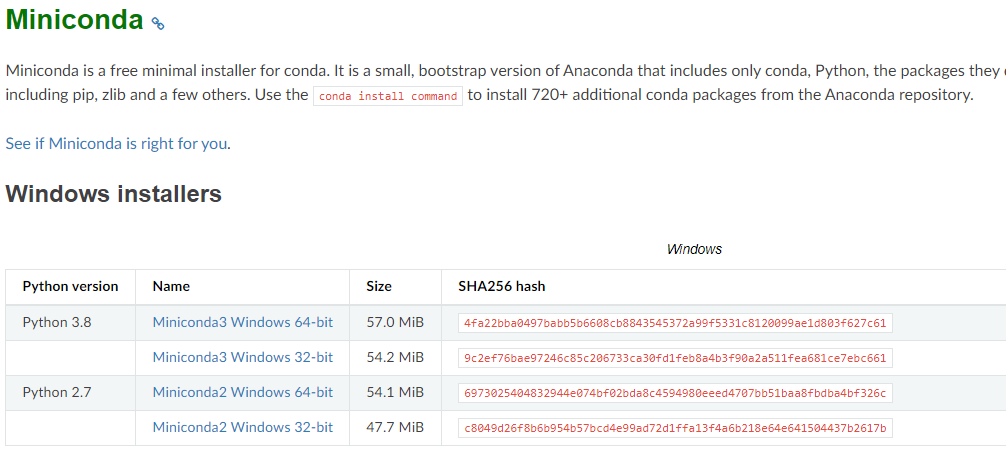Click the SHA256 hash column header
The height and width of the screenshot is (450, 1006).
coord(502,286)
